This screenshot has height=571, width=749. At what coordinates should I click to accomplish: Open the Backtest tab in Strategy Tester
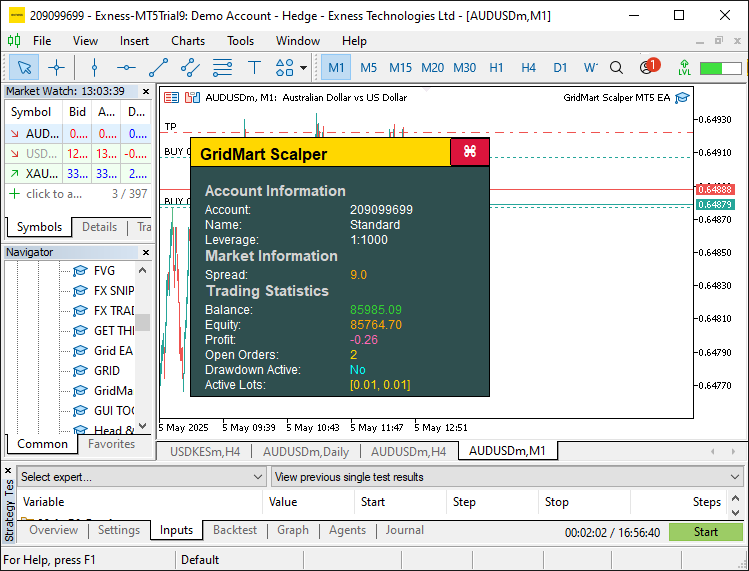[235, 530]
